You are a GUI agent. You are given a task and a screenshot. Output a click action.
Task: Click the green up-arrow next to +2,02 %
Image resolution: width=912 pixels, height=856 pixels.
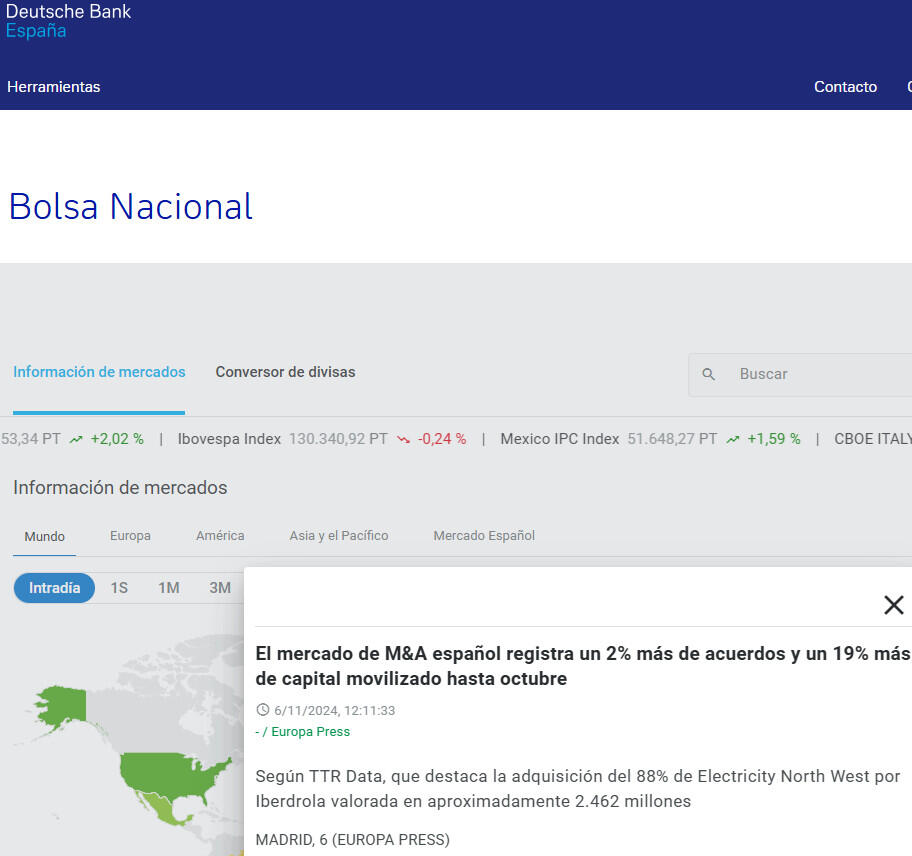click(76, 439)
